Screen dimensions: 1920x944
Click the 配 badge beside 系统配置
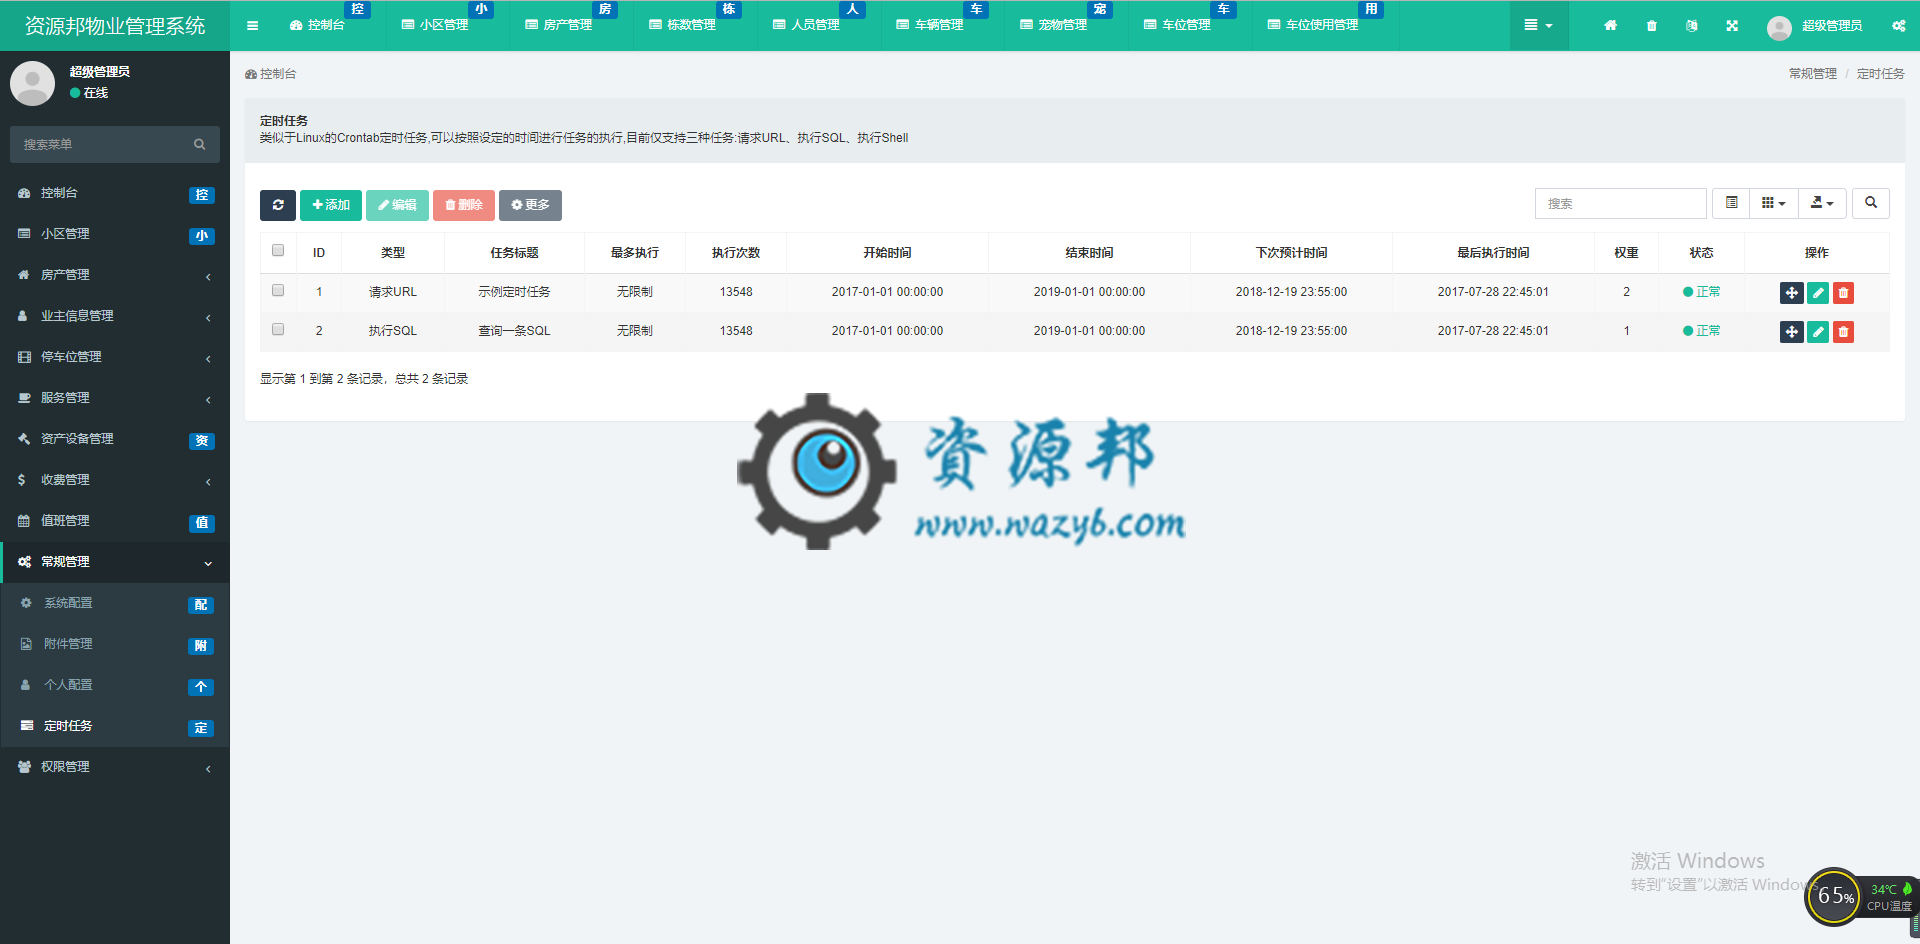pos(201,605)
